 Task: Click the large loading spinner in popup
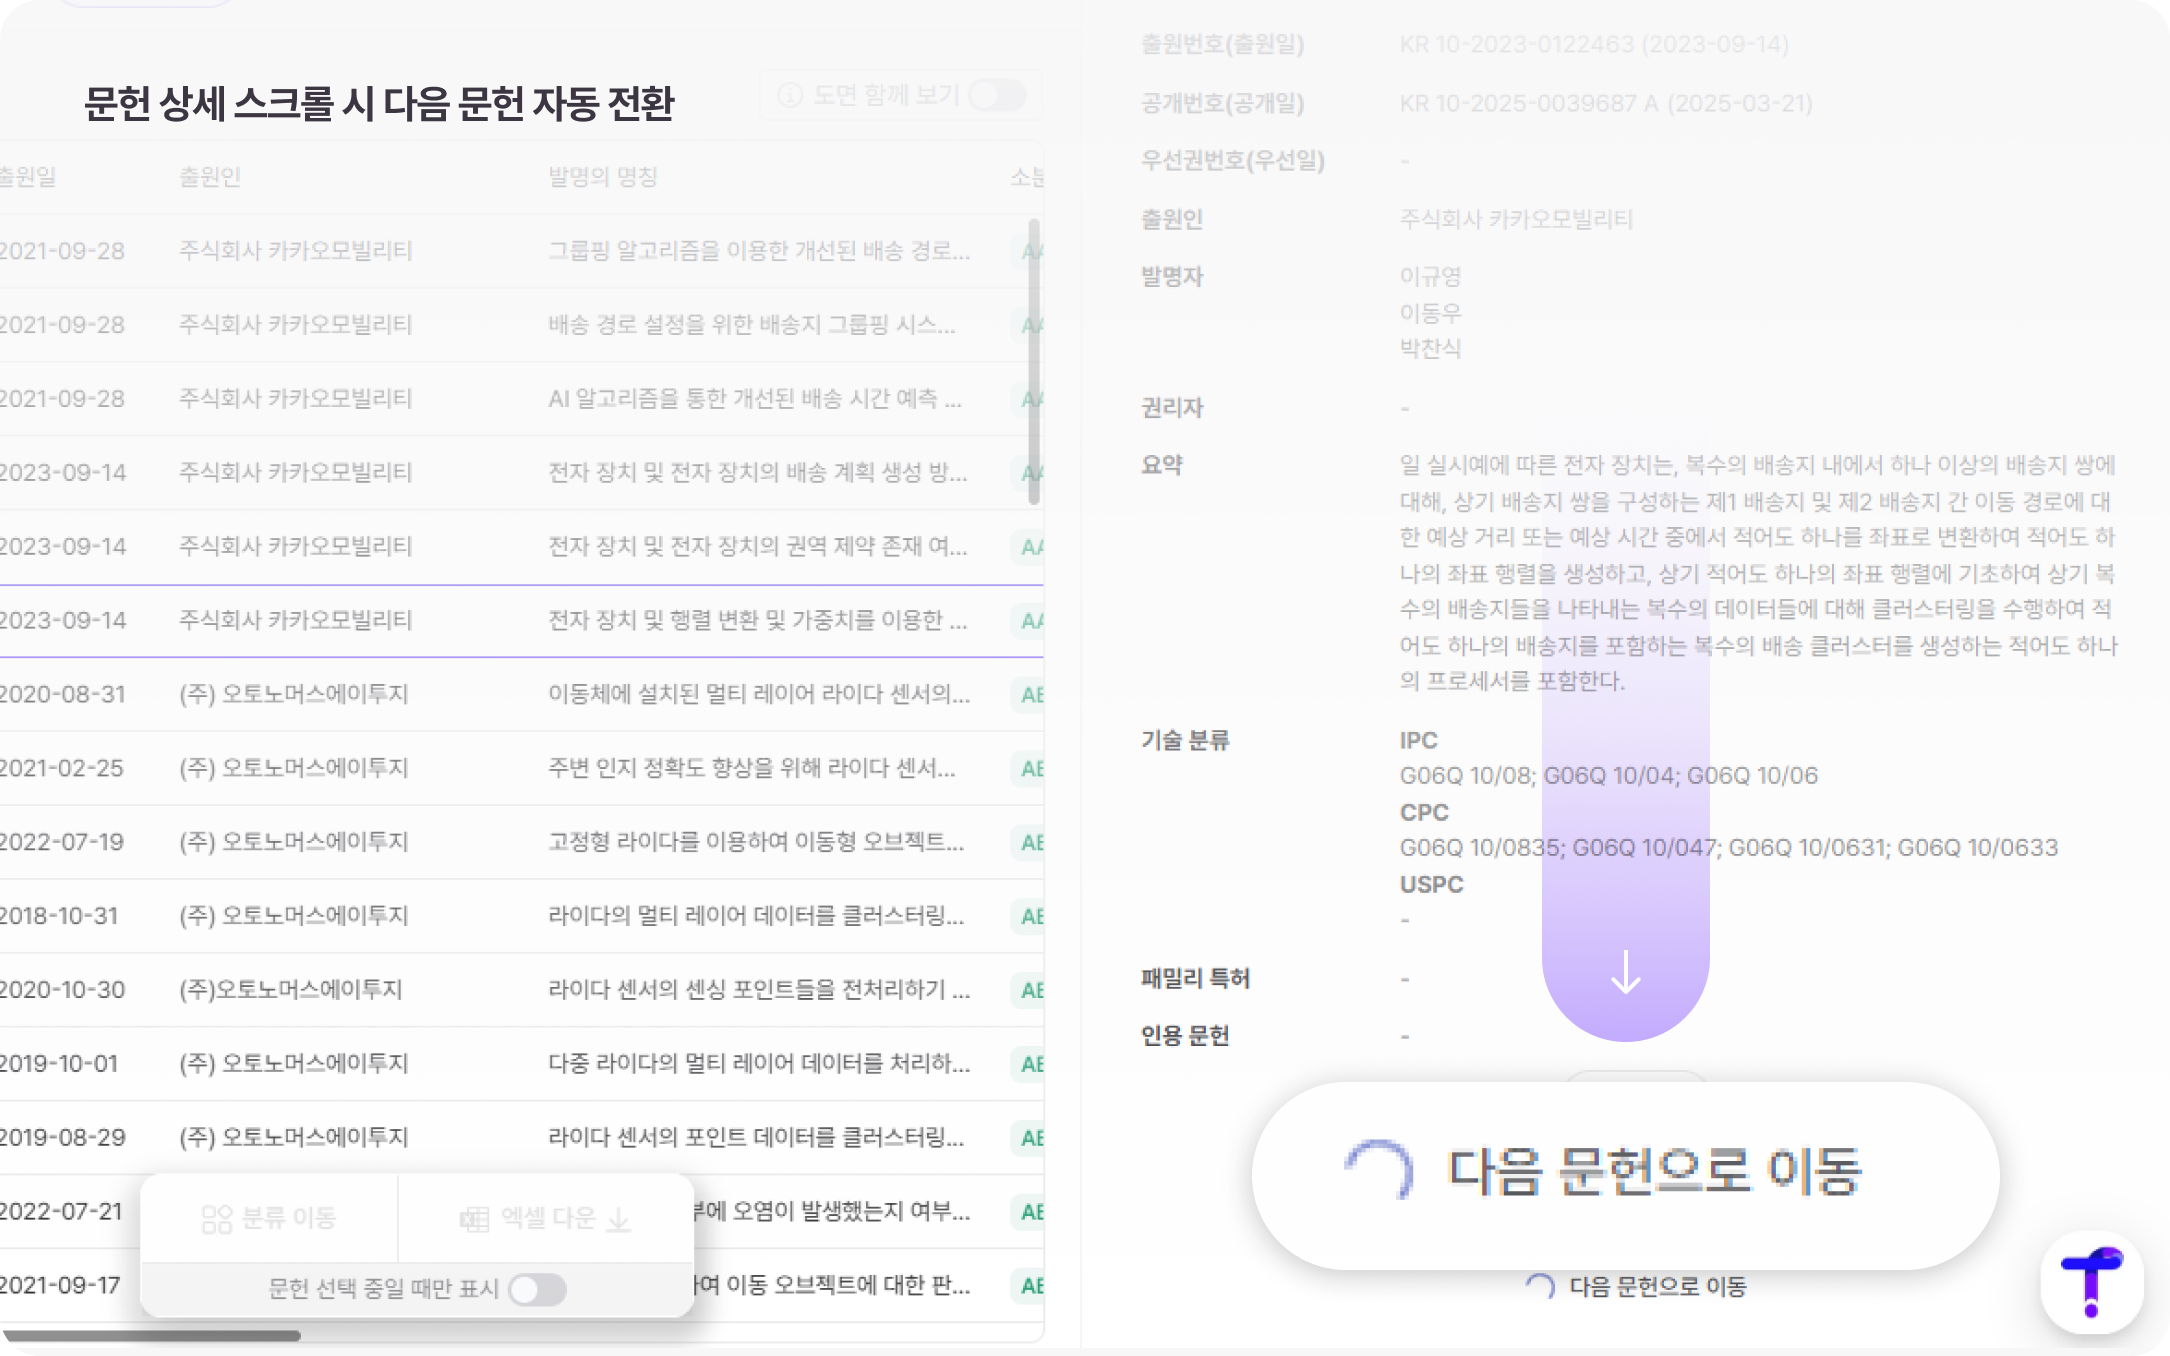(x=1379, y=1171)
